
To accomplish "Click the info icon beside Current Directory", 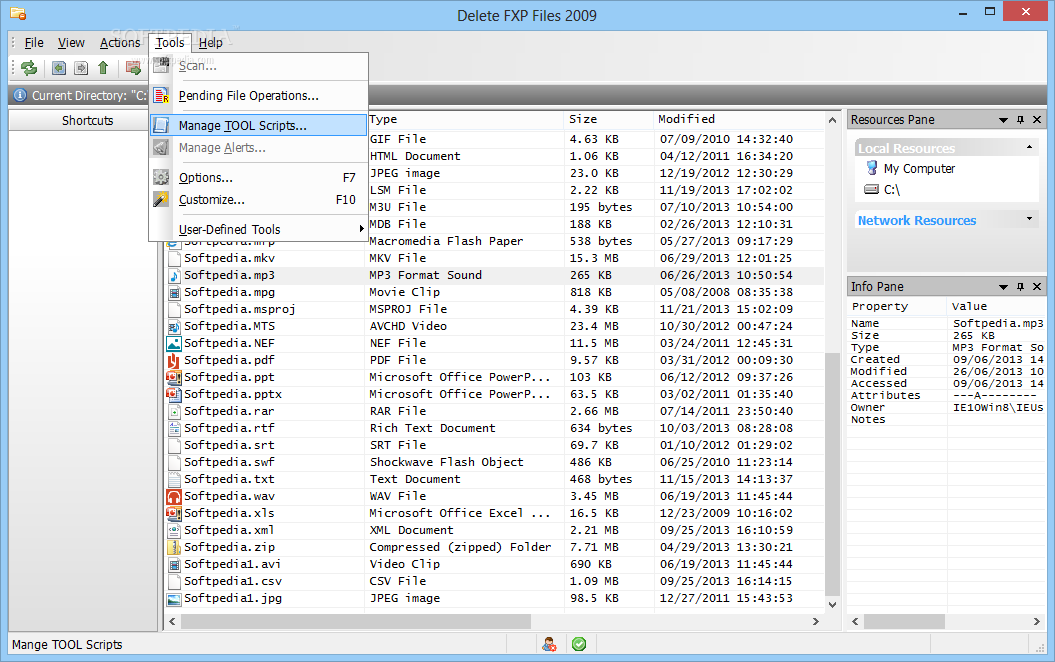I will pos(20,96).
